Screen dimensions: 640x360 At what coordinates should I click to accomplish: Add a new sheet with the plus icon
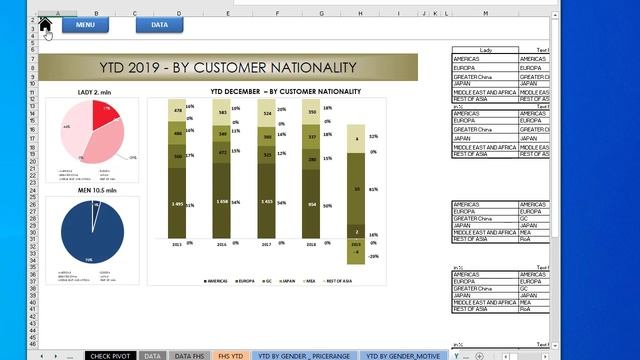(480, 356)
